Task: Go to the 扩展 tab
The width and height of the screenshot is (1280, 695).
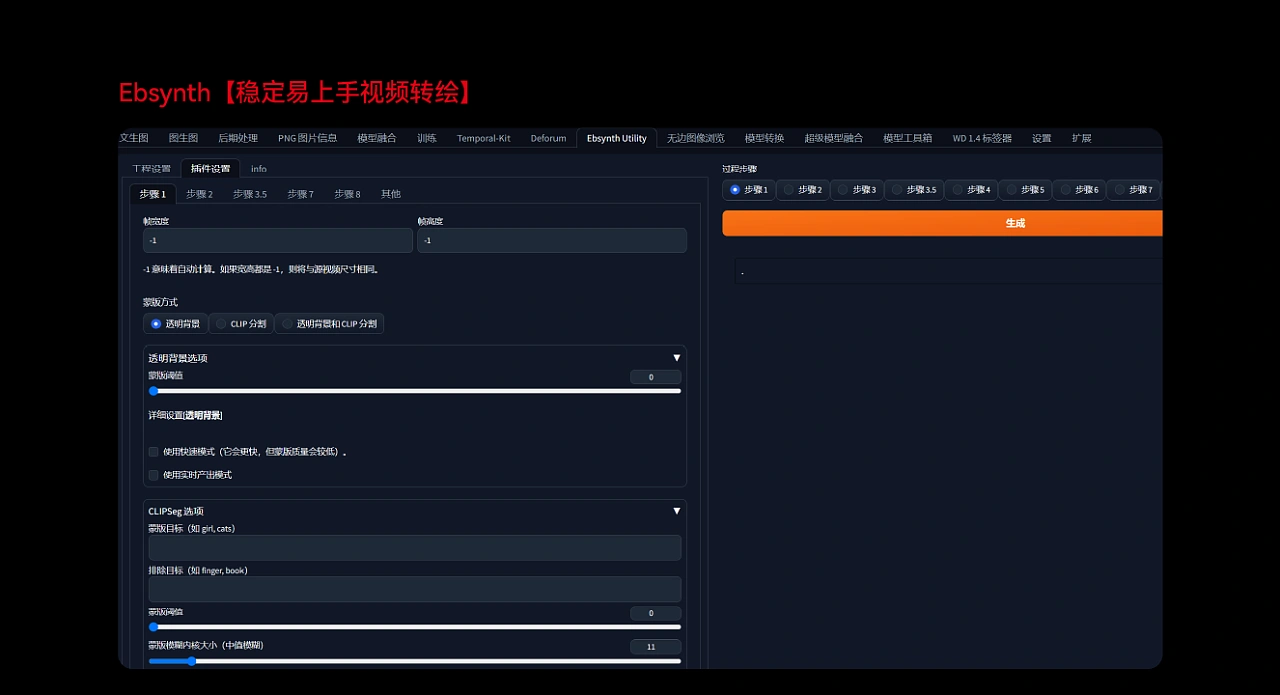Action: [x=1082, y=138]
